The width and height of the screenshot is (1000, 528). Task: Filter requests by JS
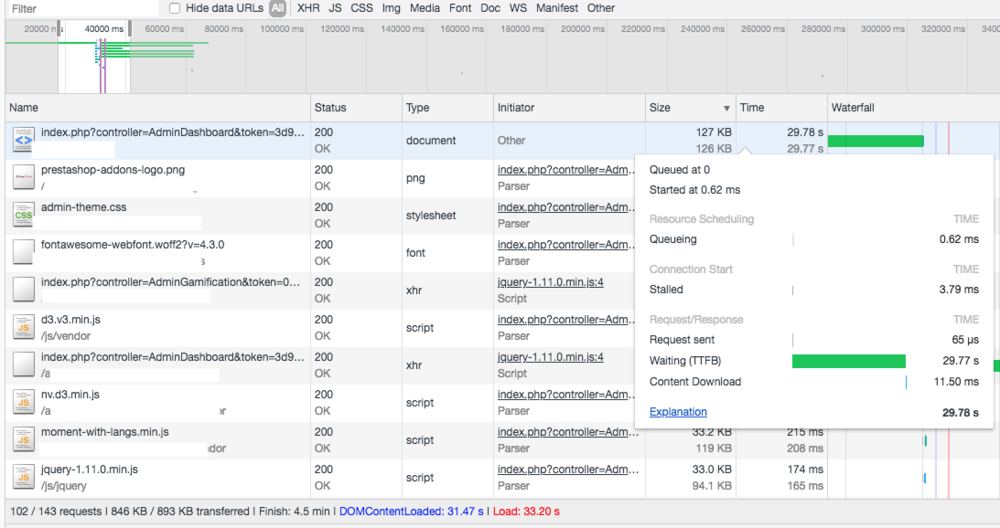point(335,8)
